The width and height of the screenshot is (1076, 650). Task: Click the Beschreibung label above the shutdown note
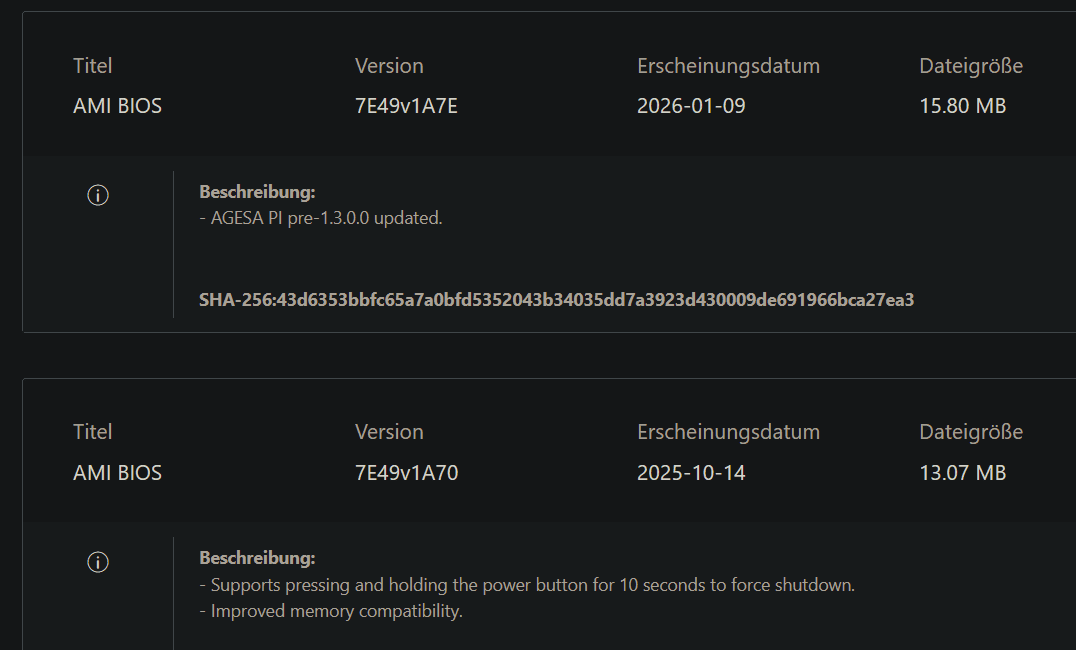(x=257, y=558)
